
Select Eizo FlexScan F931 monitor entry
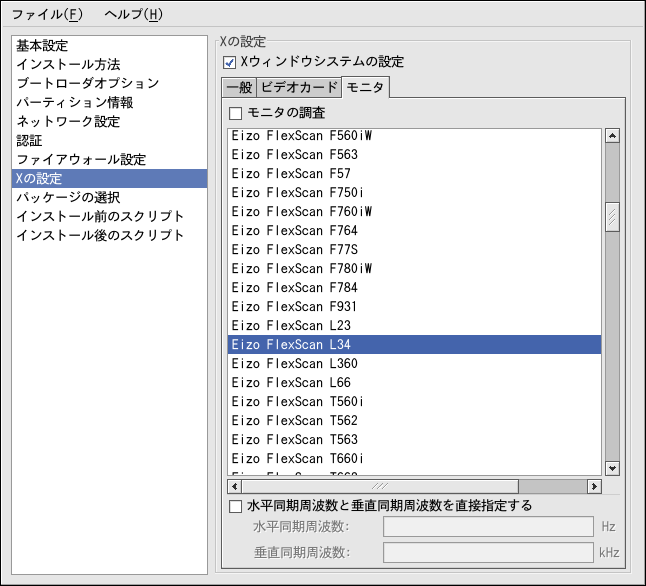294,307
